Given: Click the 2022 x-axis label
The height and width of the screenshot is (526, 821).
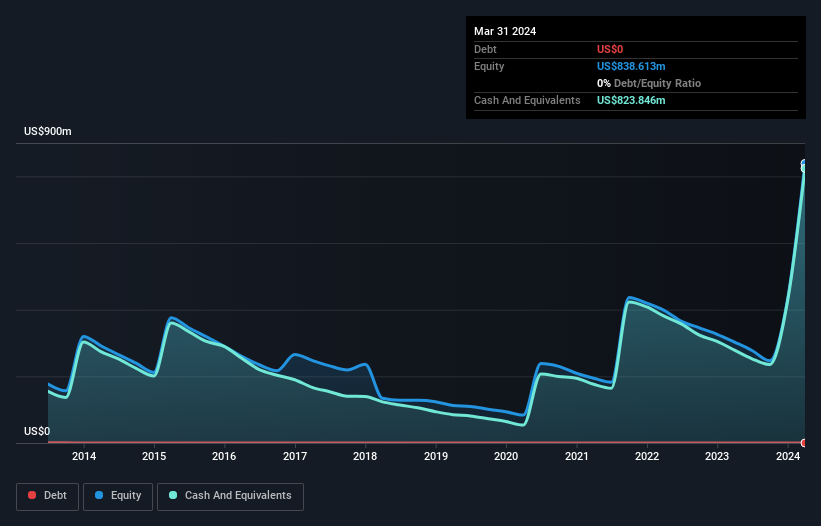Looking at the screenshot, I should (647, 456).
